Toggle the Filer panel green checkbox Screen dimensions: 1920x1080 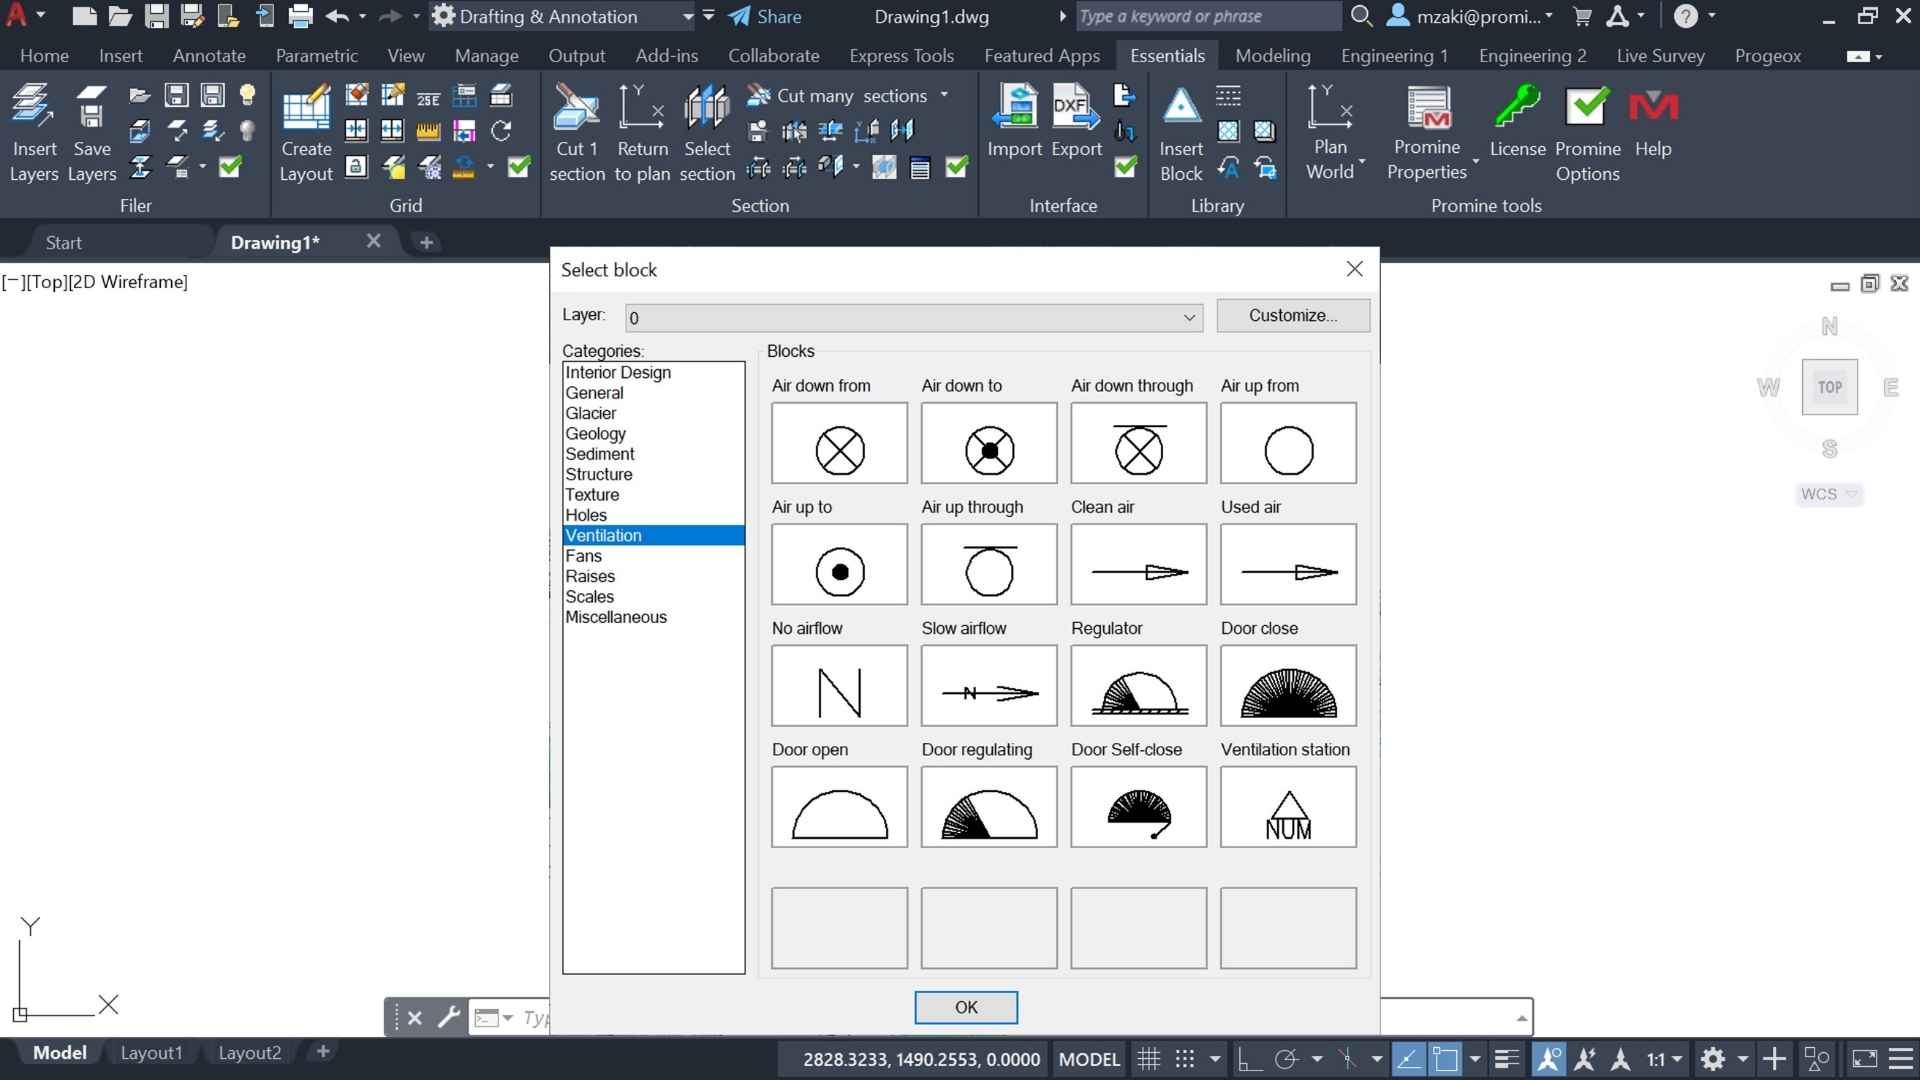(230, 167)
